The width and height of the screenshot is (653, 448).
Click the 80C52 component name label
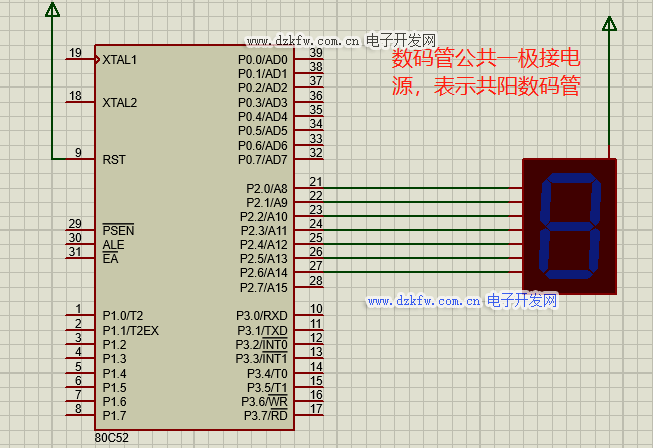111,438
